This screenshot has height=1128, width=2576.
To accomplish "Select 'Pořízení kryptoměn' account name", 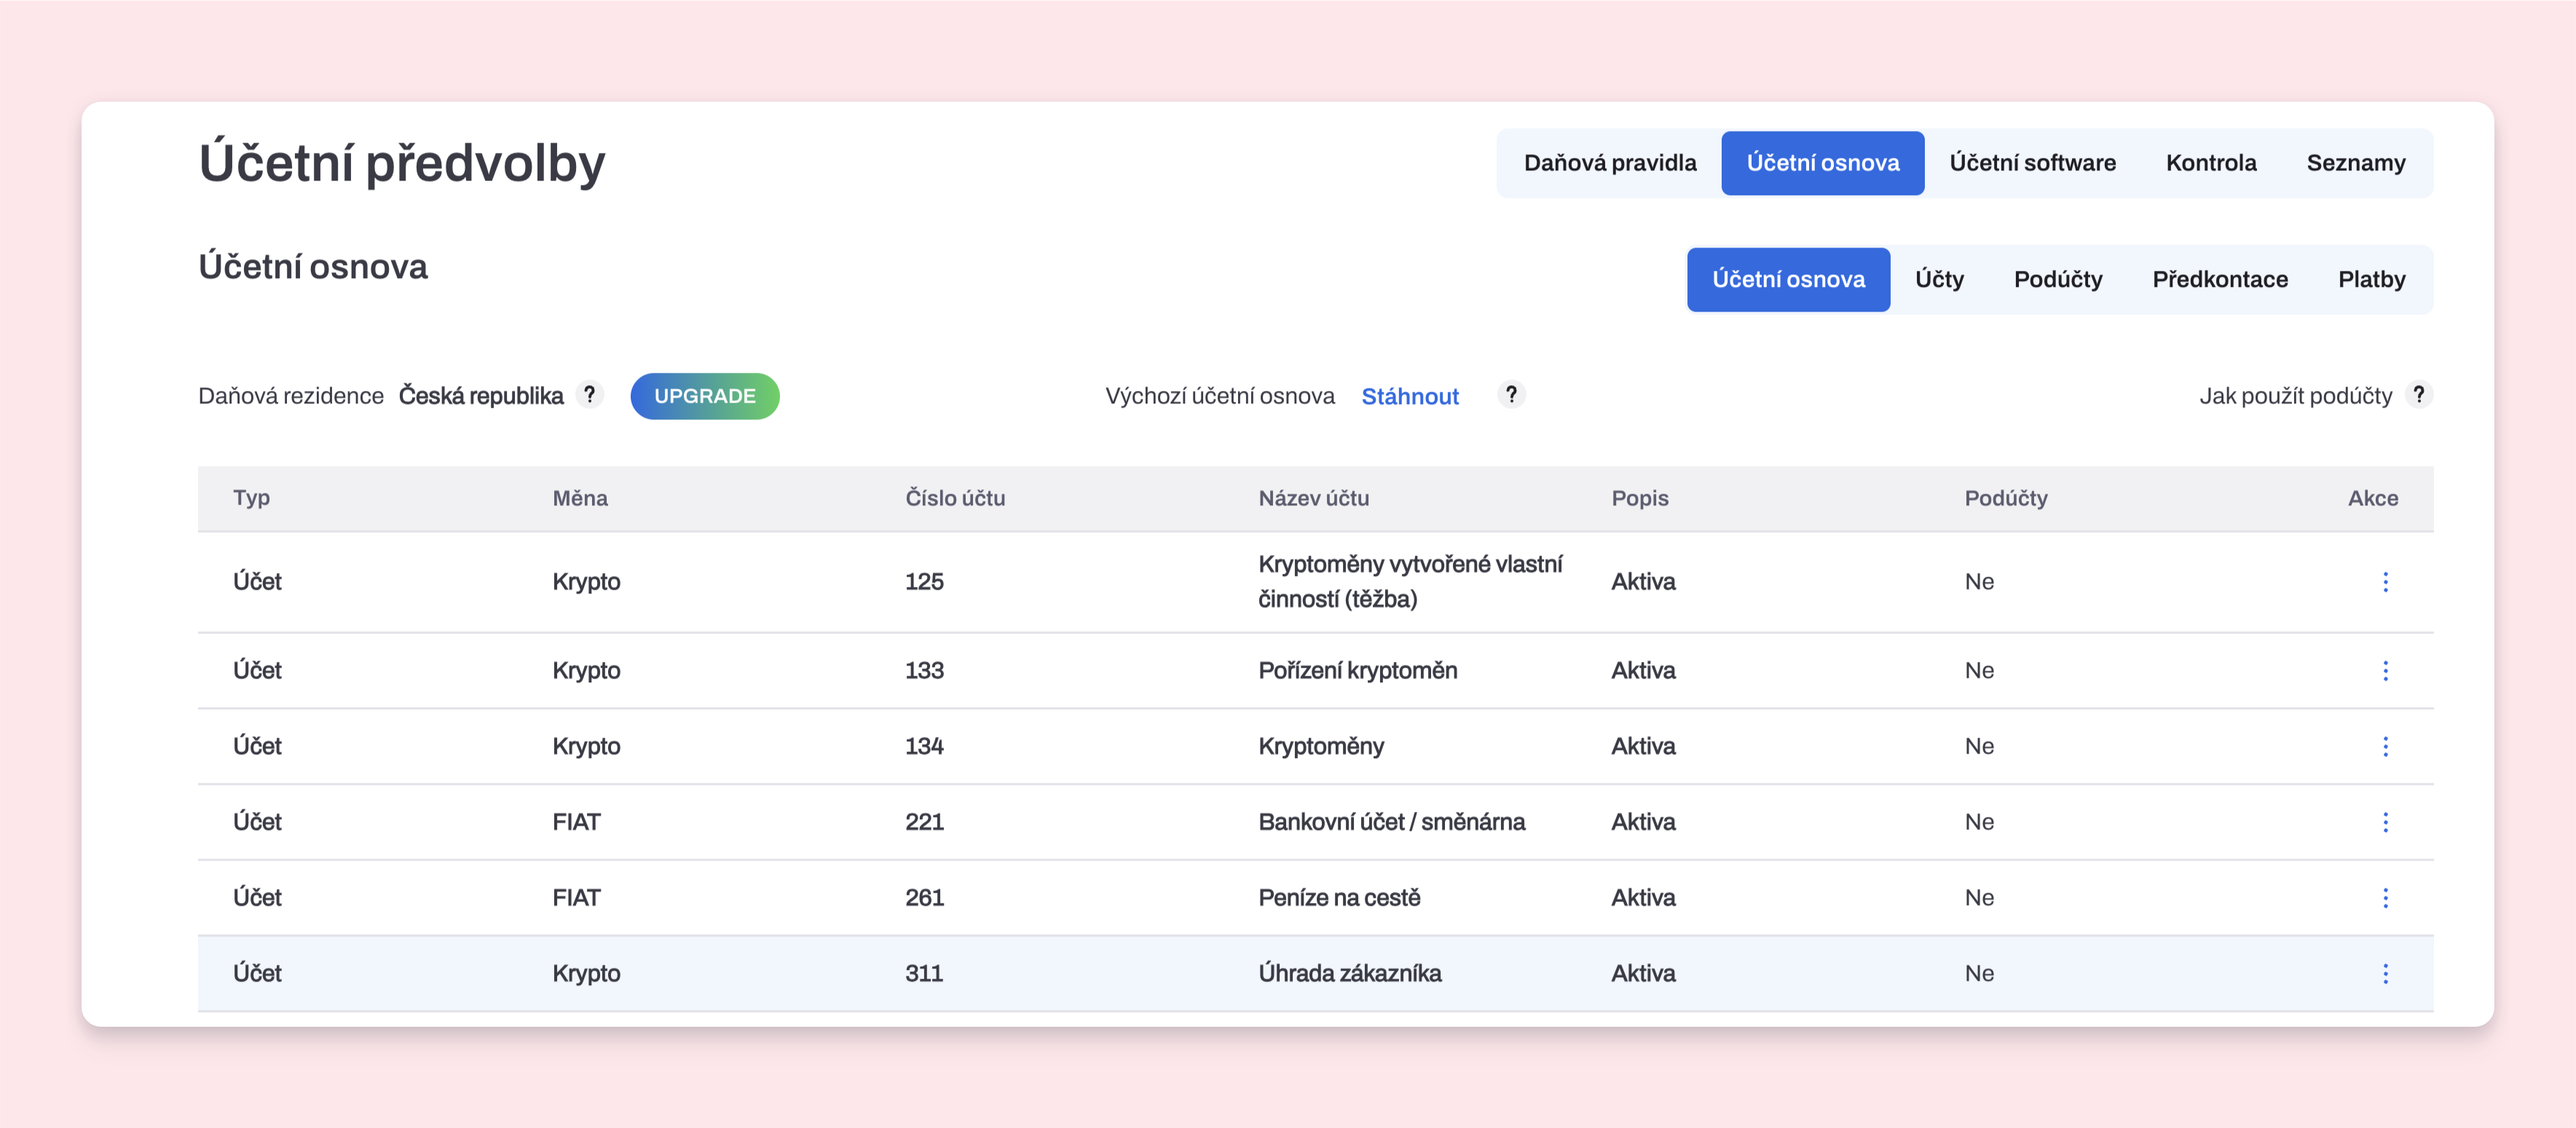I will tap(1357, 670).
